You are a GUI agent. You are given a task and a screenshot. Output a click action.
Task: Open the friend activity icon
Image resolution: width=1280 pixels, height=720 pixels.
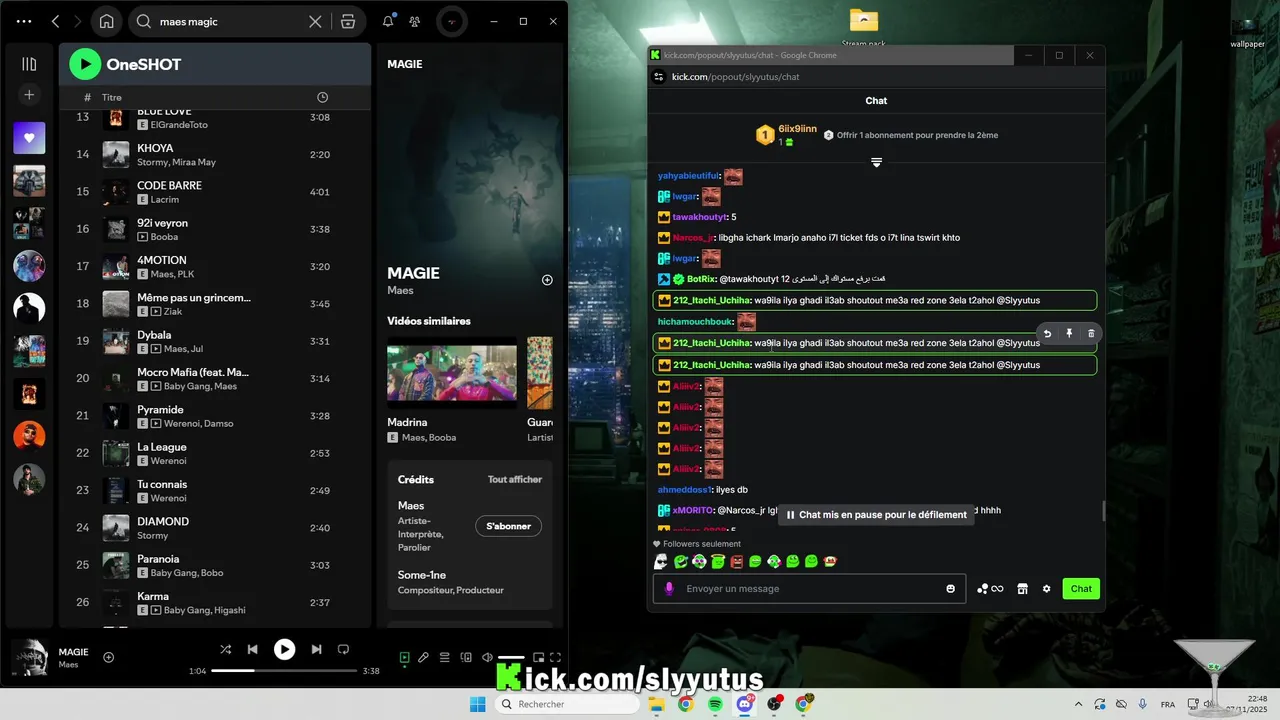pyautogui.click(x=415, y=21)
